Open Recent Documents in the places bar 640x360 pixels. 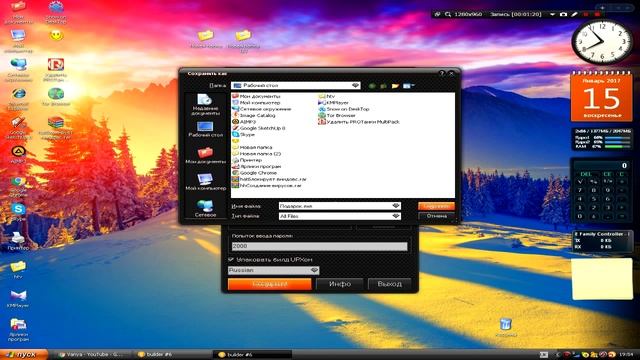205,104
